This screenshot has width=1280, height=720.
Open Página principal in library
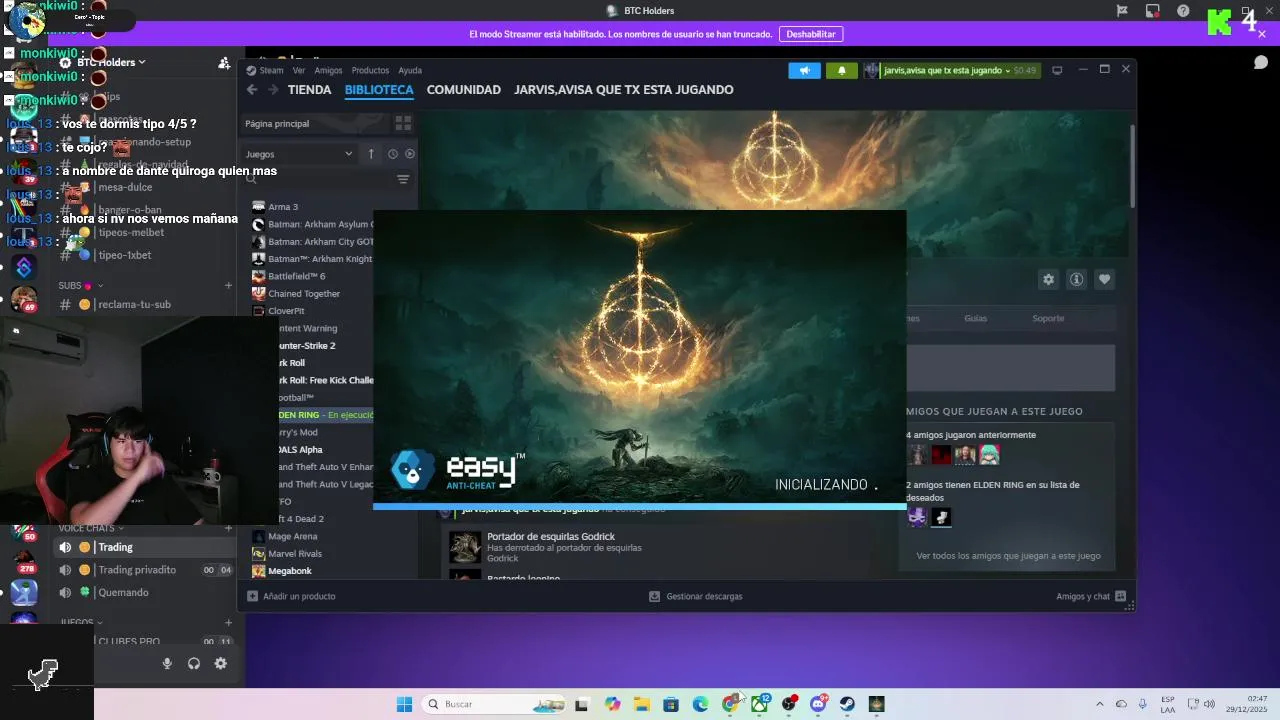pyautogui.click(x=277, y=124)
